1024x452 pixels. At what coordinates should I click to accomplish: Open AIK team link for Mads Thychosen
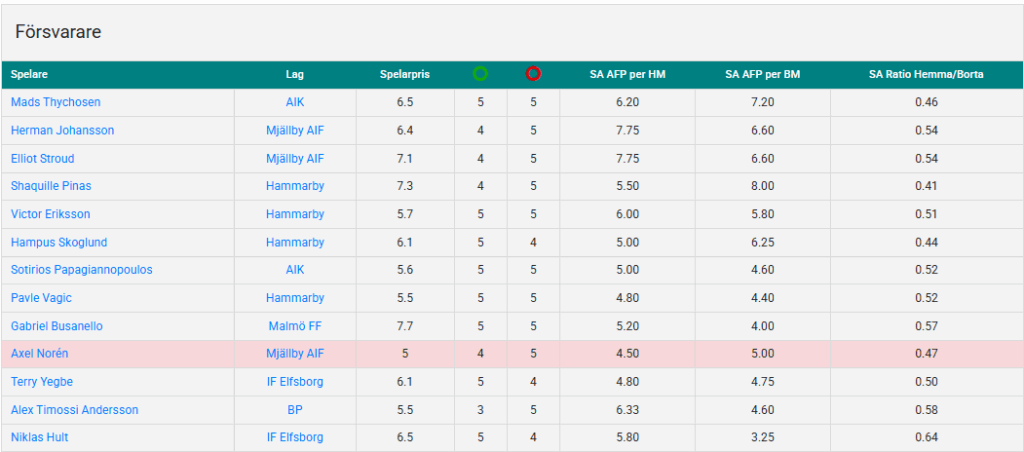click(x=295, y=103)
